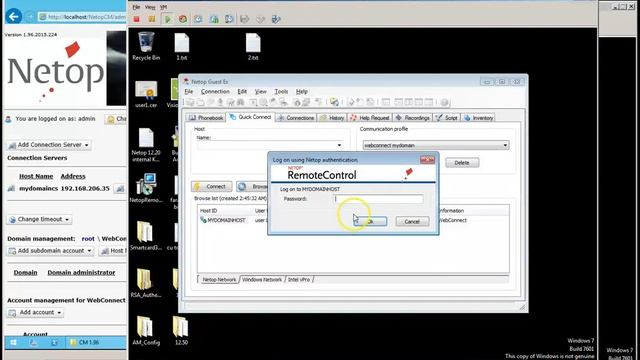Switch to the Inventory tab

(478, 118)
